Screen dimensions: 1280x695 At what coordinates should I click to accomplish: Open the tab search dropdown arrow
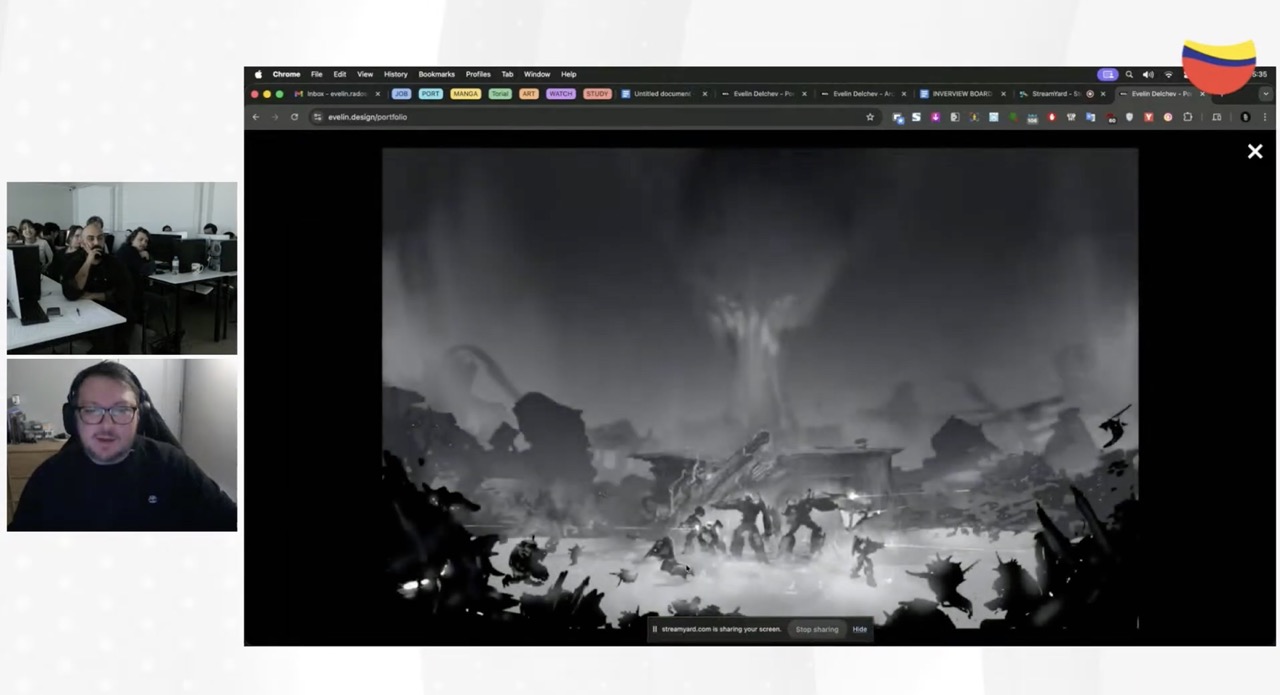pos(1265,94)
